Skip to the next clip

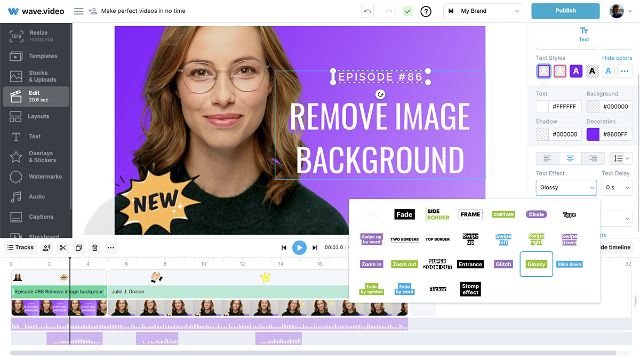(x=315, y=247)
